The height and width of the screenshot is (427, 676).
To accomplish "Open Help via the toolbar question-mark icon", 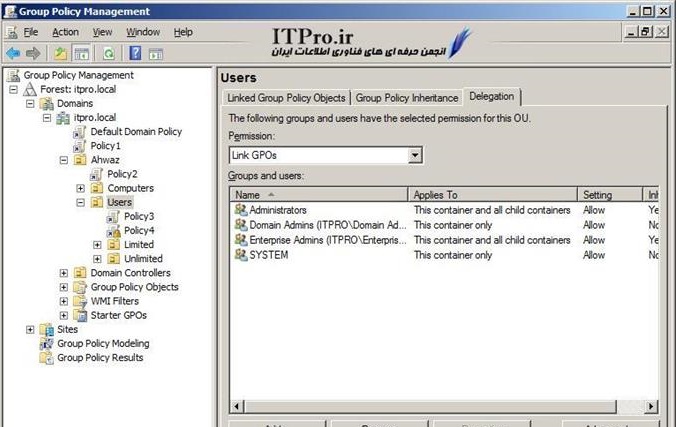I will 134,53.
